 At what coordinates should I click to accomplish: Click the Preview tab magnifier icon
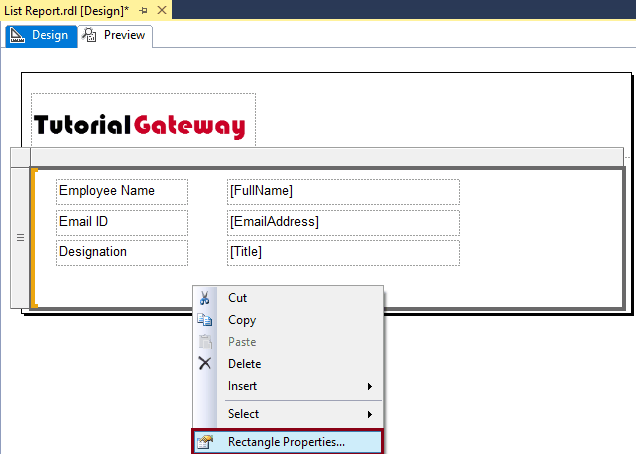[89, 35]
